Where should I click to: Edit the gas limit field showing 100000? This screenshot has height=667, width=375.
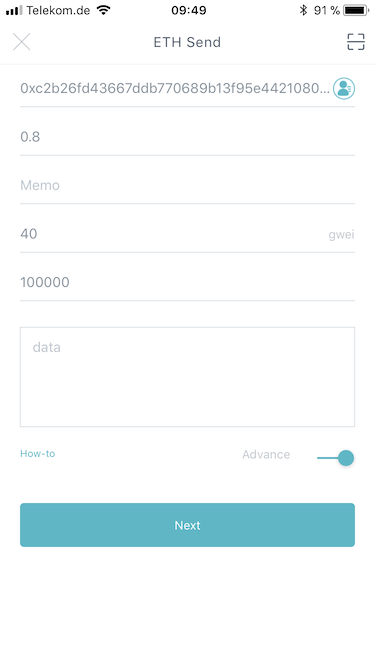pyautogui.click(x=188, y=282)
